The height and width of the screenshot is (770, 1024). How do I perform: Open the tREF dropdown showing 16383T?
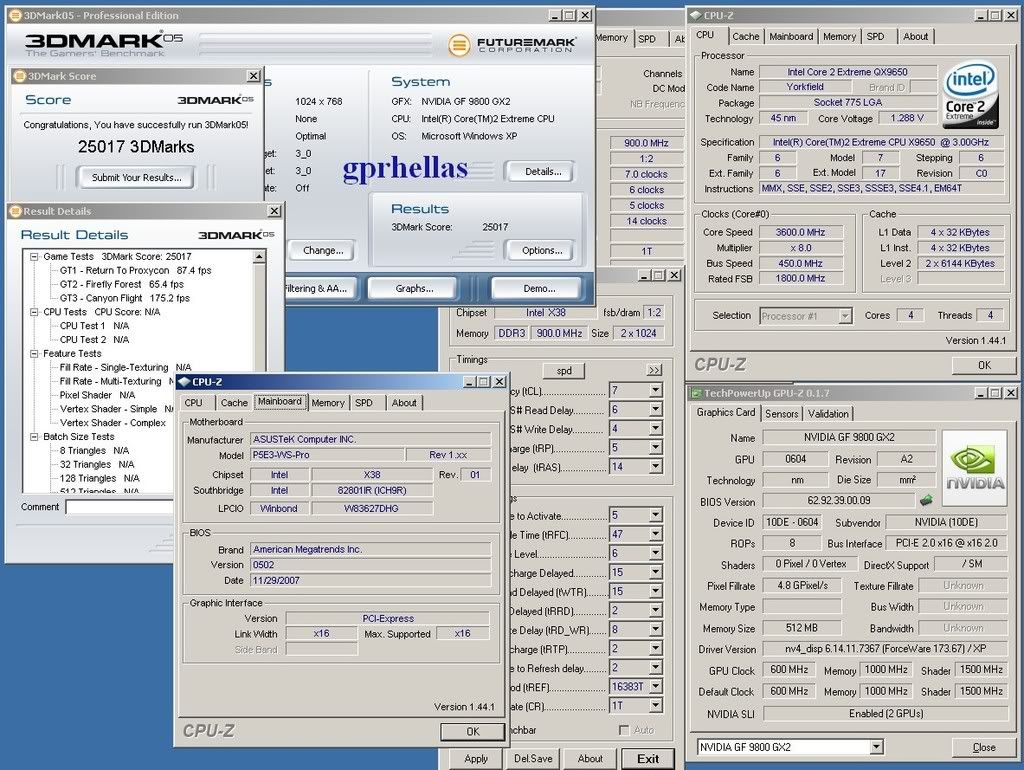coord(655,686)
